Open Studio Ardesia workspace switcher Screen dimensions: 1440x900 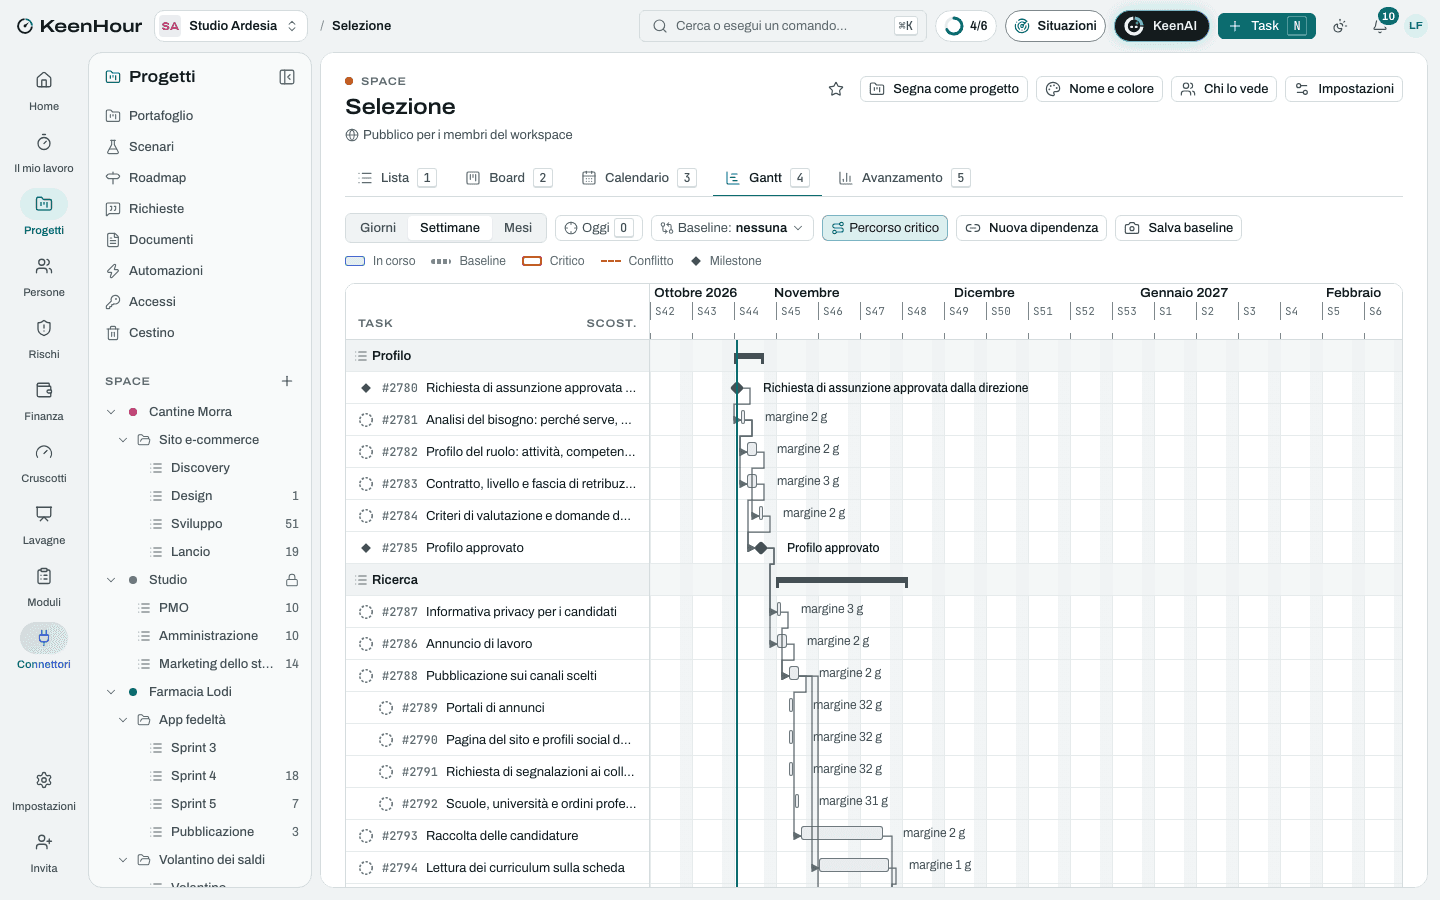click(x=231, y=26)
